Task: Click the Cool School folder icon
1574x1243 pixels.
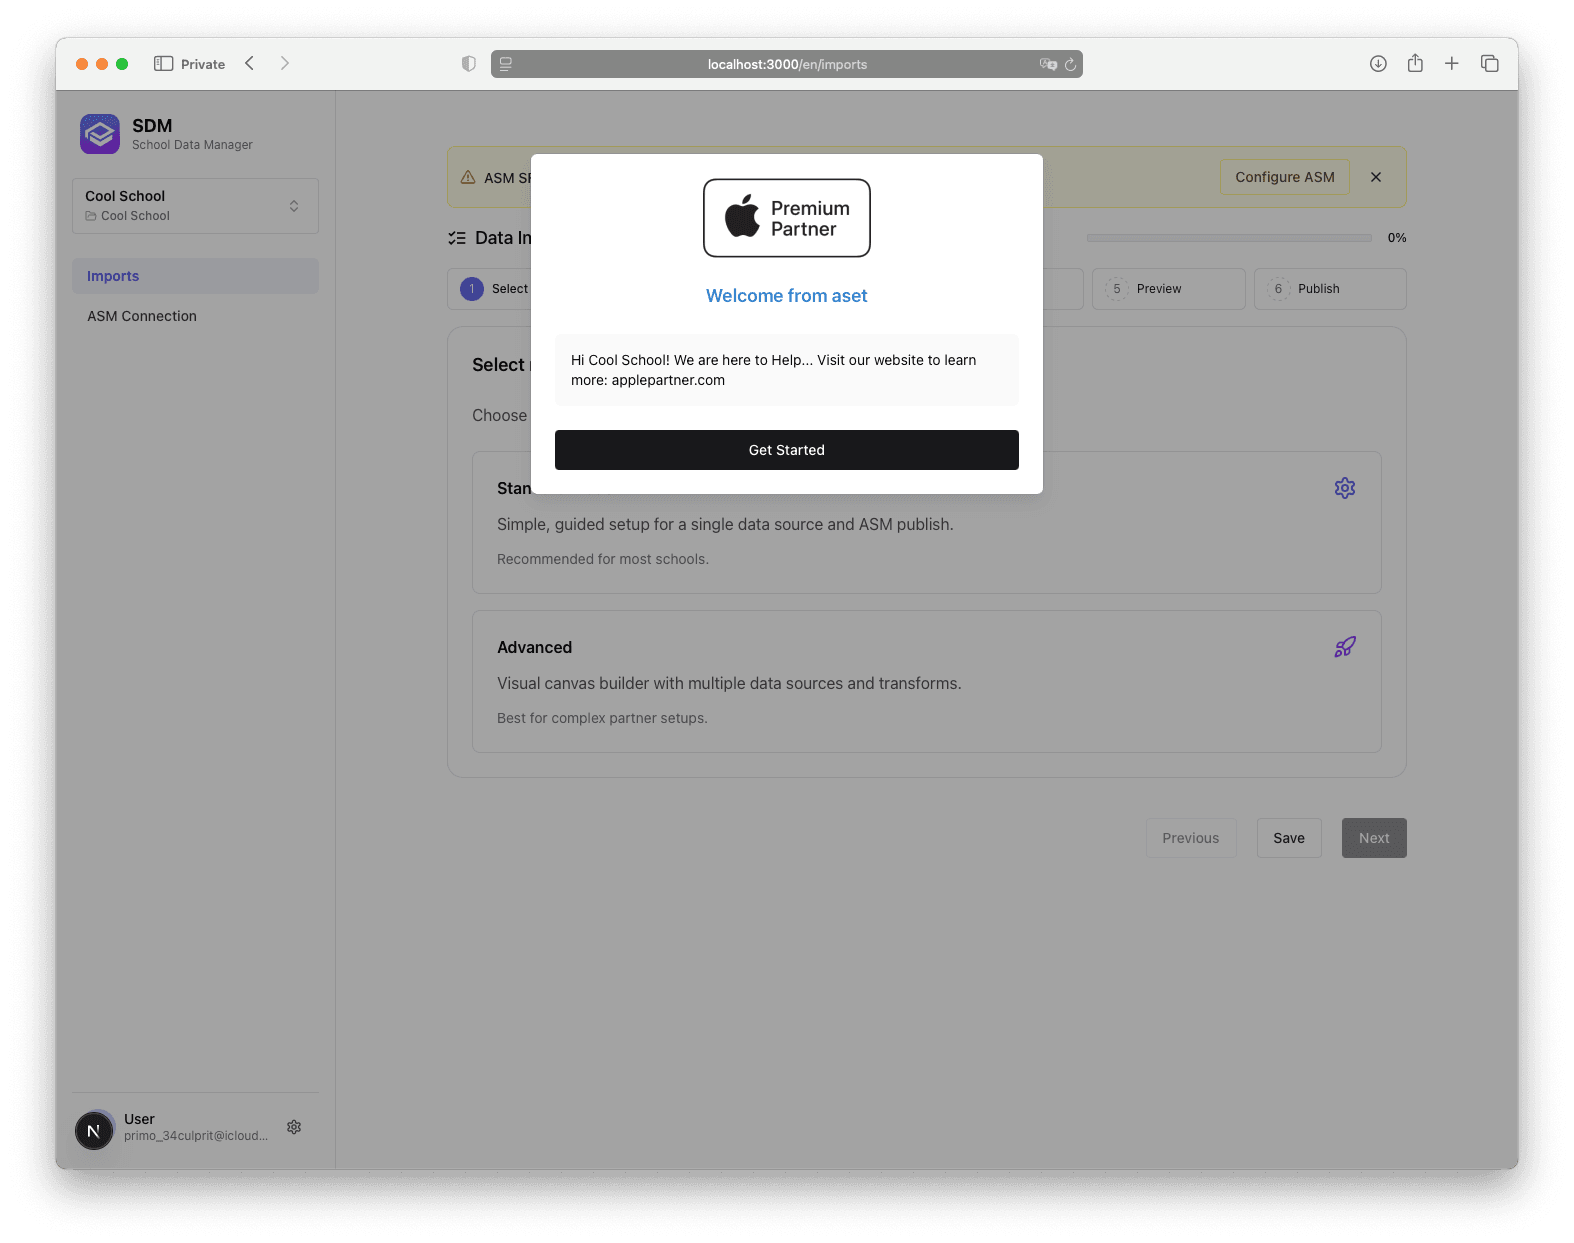Action: (91, 216)
